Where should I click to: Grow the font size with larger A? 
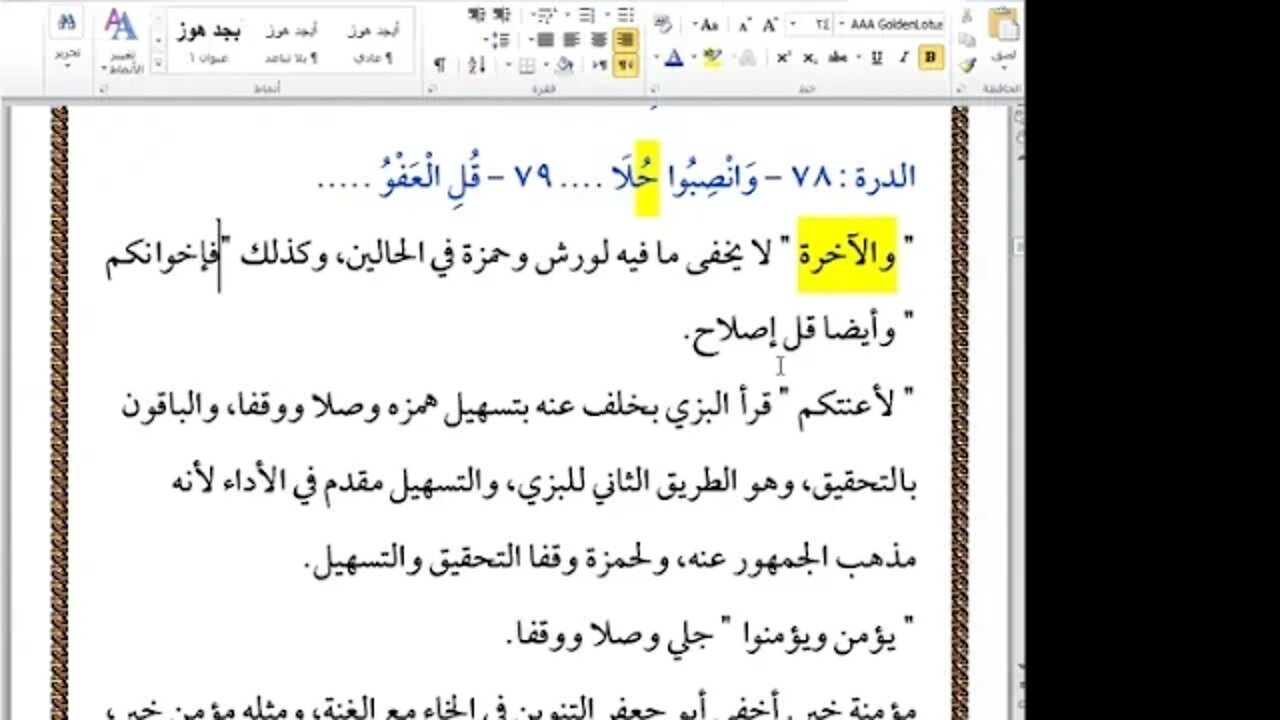[x=770, y=24]
